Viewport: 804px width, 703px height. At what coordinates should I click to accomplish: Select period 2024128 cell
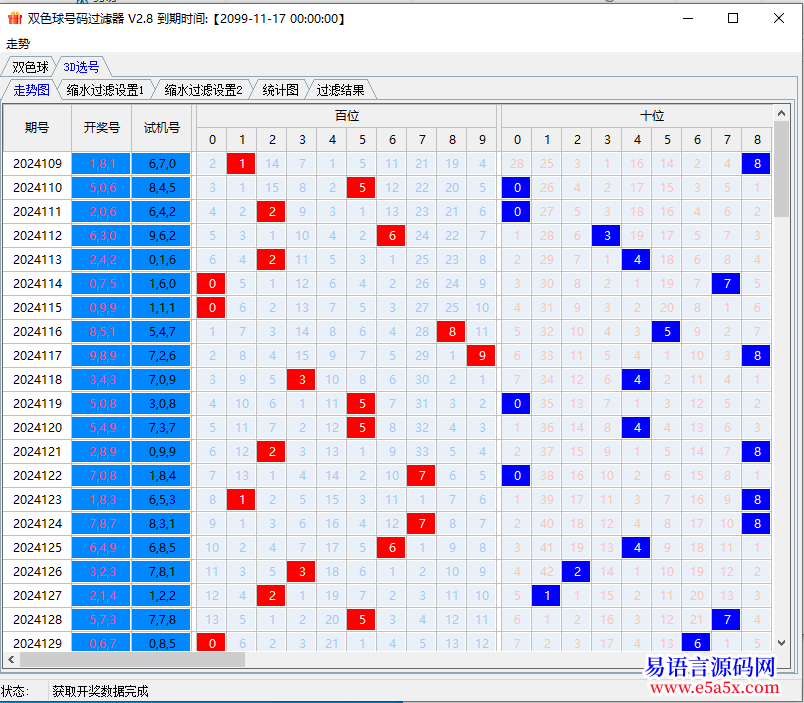tap(37, 620)
